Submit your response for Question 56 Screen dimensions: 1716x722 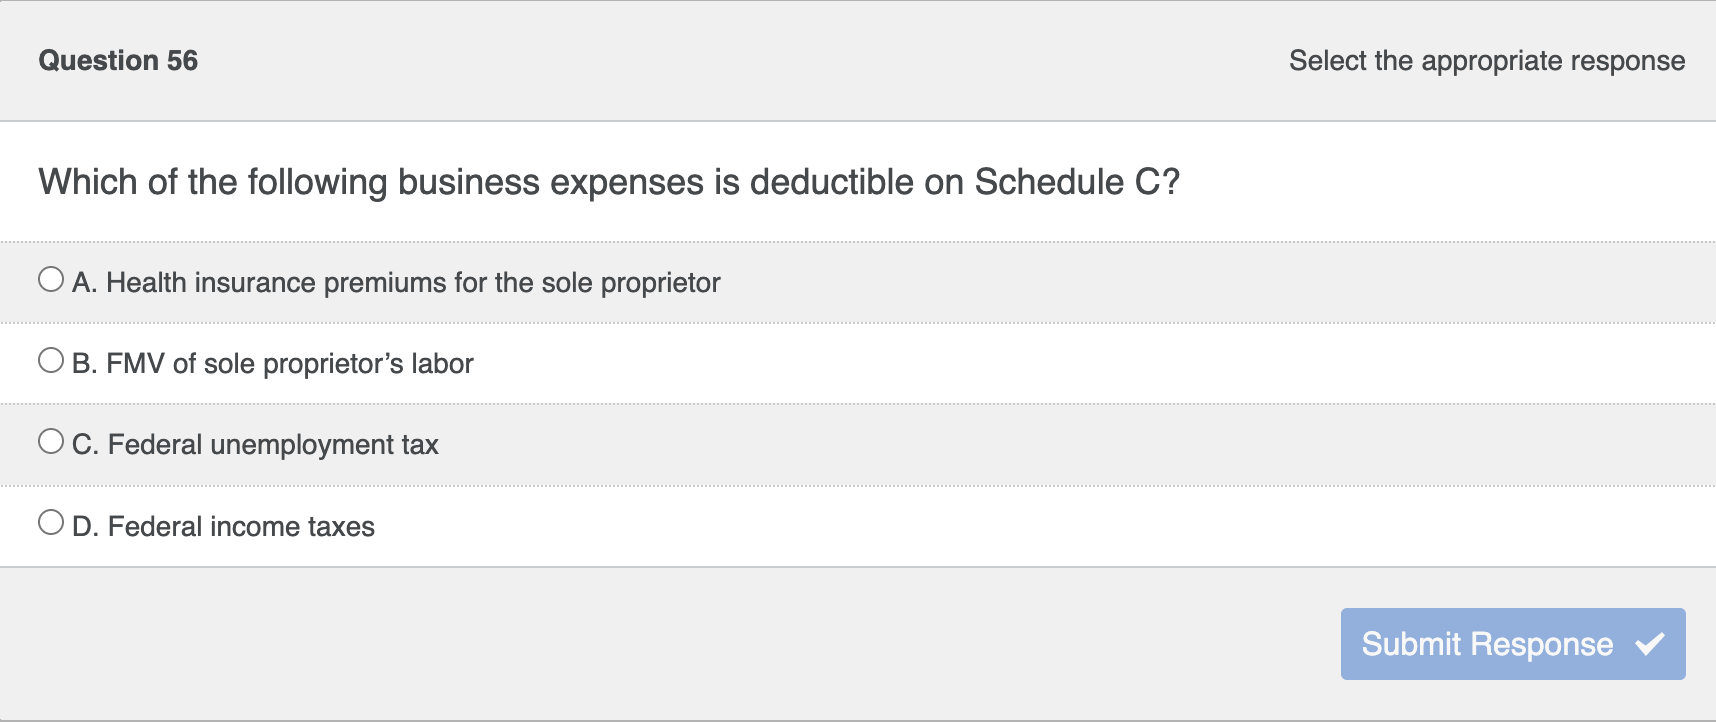click(1511, 644)
